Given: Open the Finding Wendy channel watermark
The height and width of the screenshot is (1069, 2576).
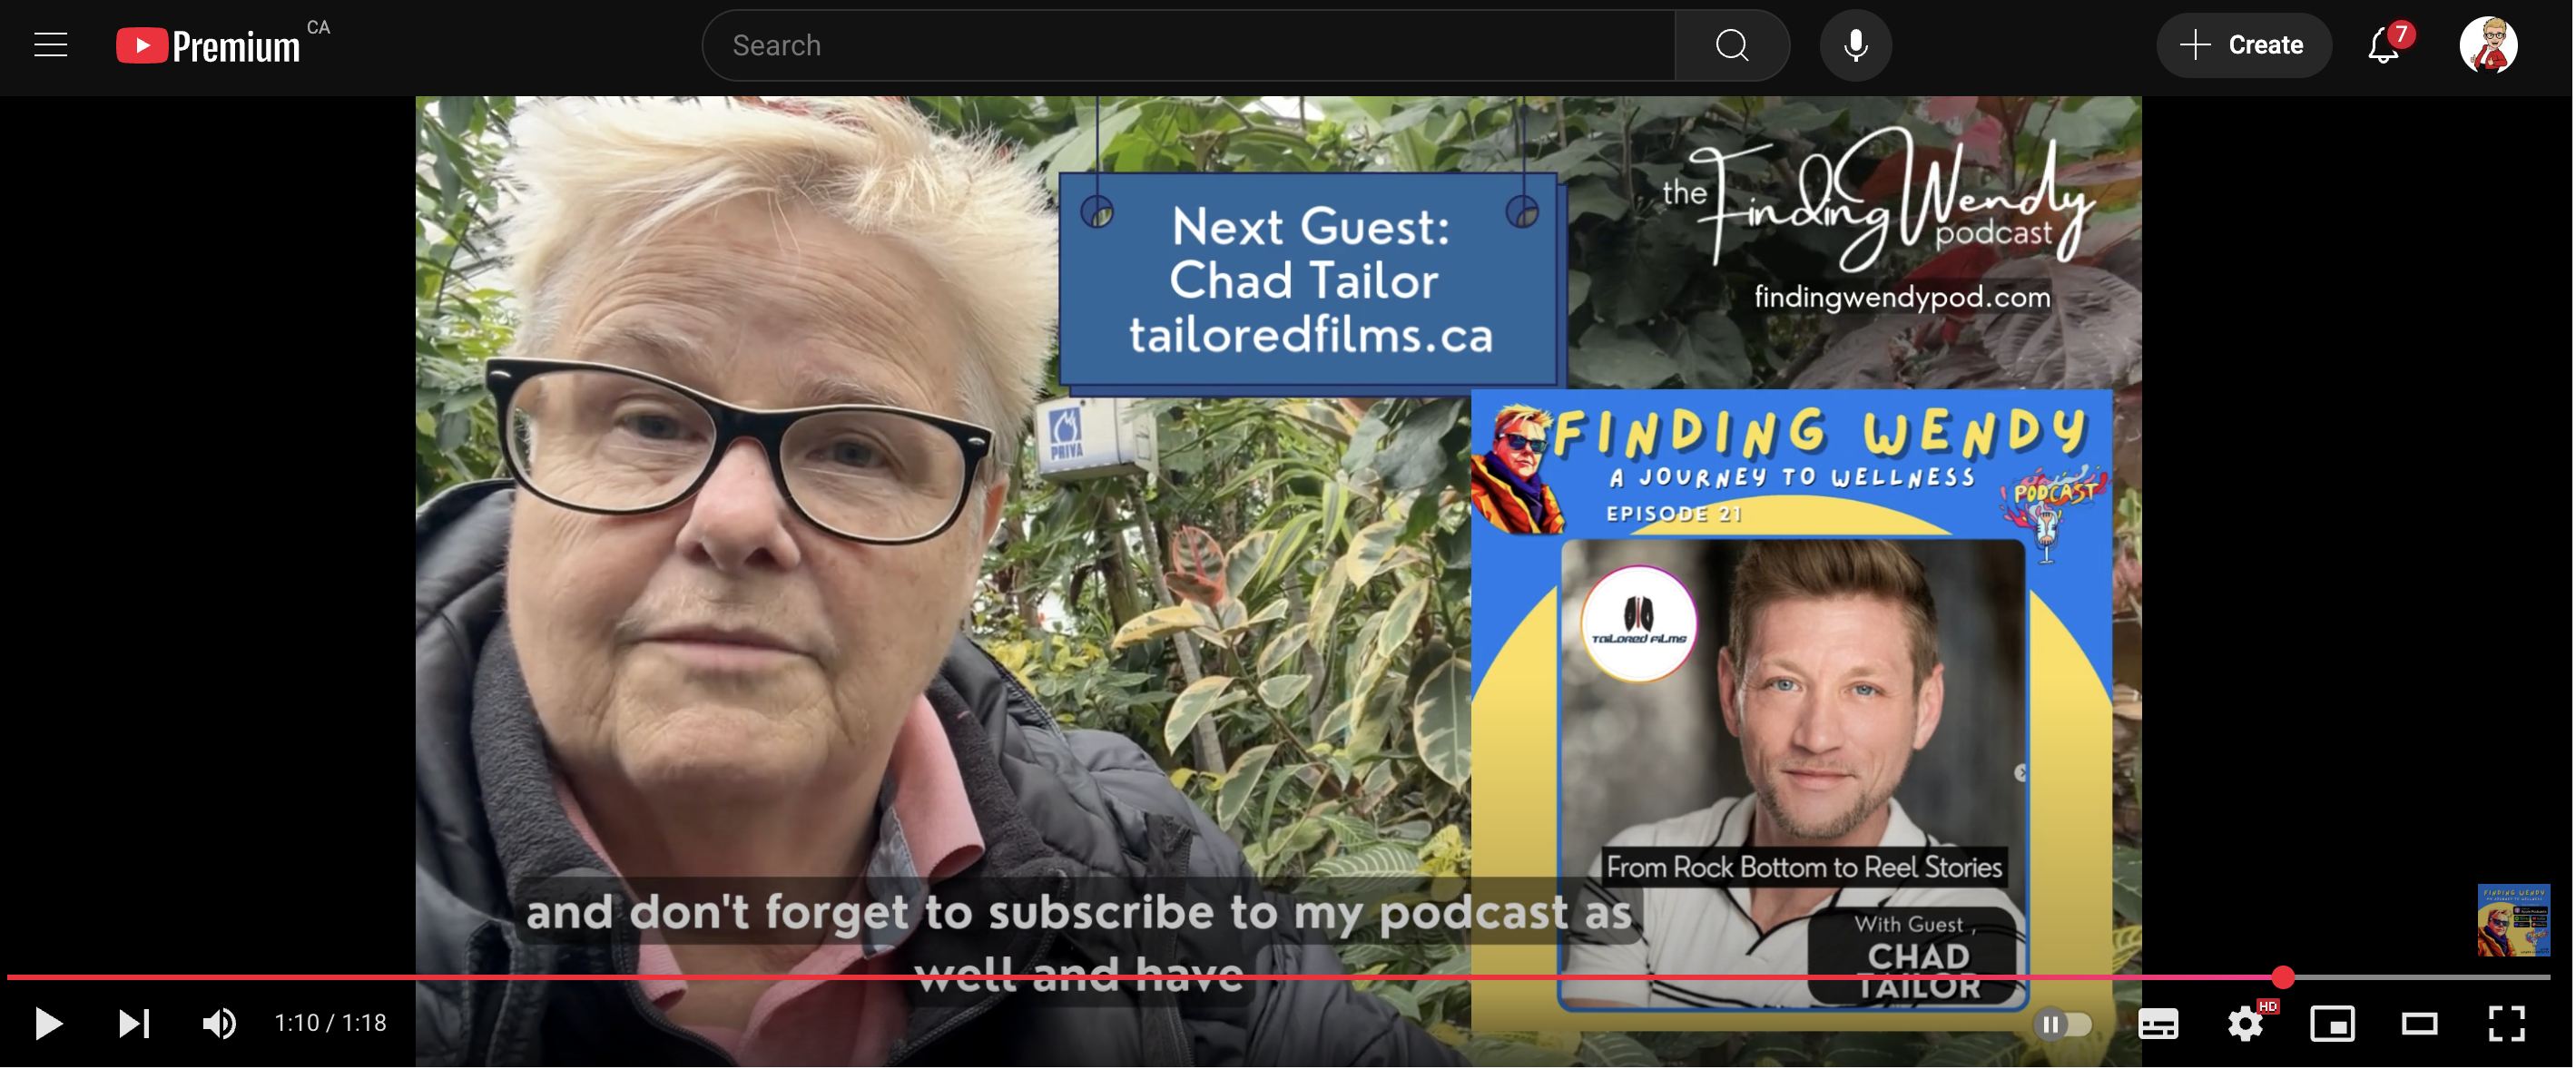Looking at the screenshot, I should coord(2513,920).
